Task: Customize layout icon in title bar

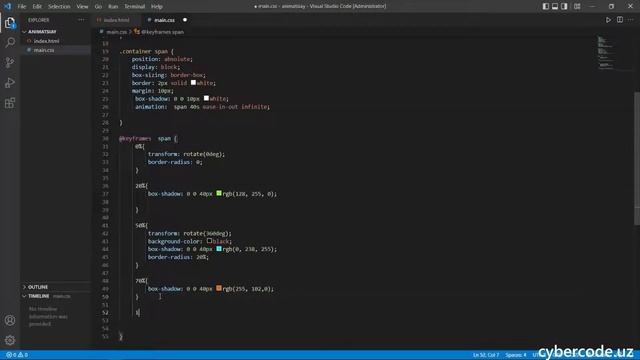Action: [577, 6]
